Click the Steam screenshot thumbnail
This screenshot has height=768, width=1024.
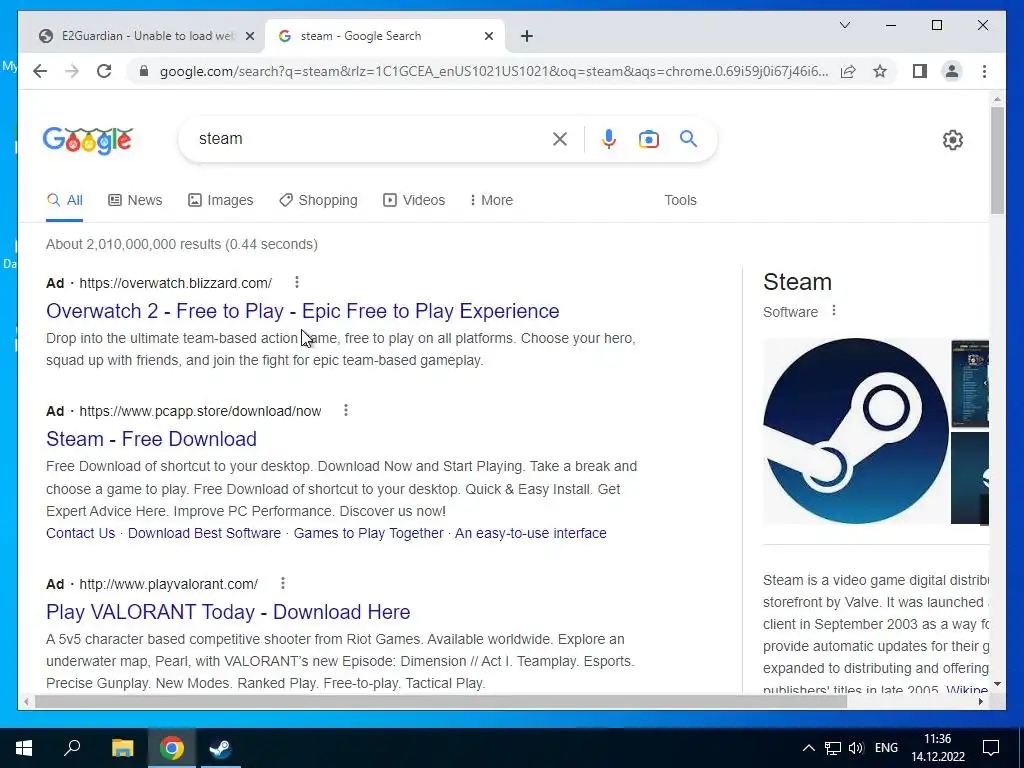970,383
